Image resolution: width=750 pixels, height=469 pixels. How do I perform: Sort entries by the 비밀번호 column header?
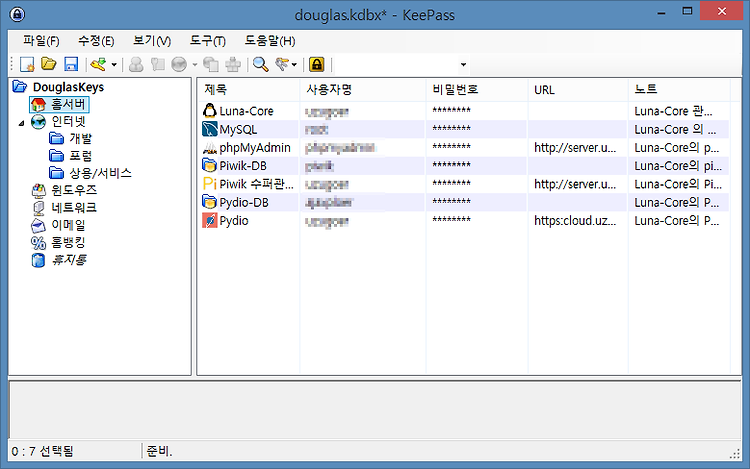(x=477, y=90)
